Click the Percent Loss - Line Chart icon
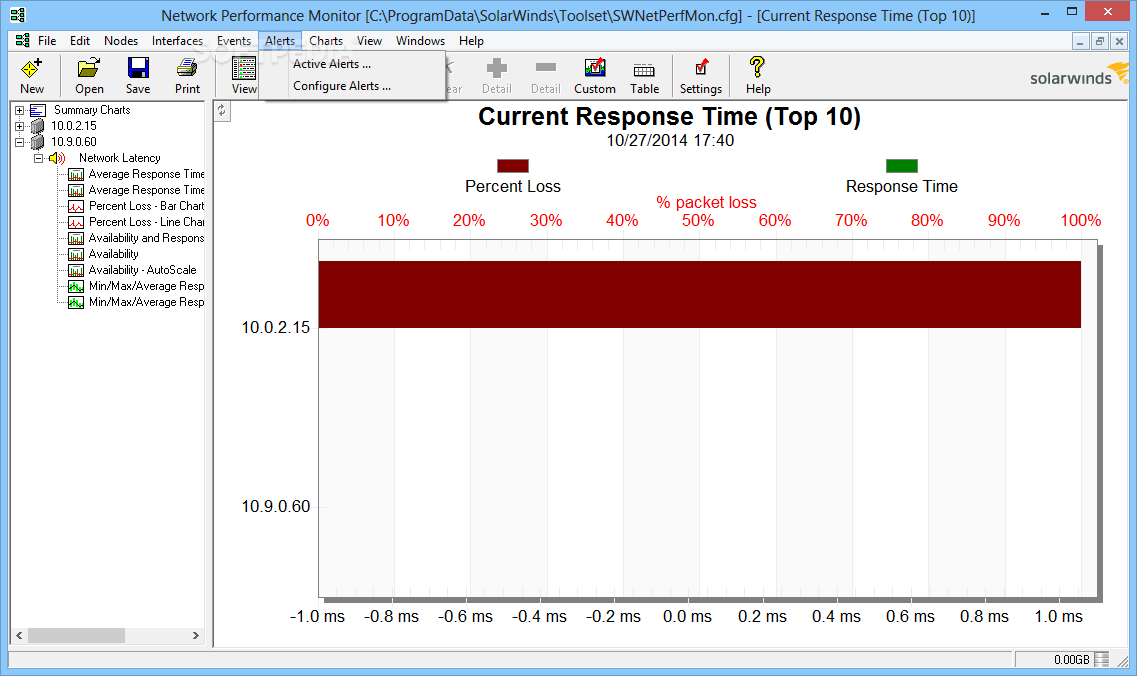The height and width of the screenshot is (676, 1137). point(75,222)
